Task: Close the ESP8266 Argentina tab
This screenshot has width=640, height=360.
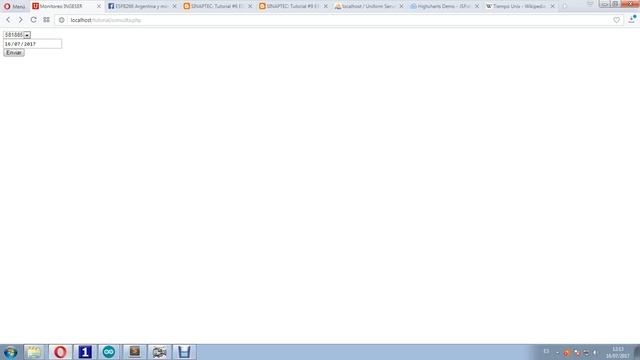Action: click(x=174, y=6)
